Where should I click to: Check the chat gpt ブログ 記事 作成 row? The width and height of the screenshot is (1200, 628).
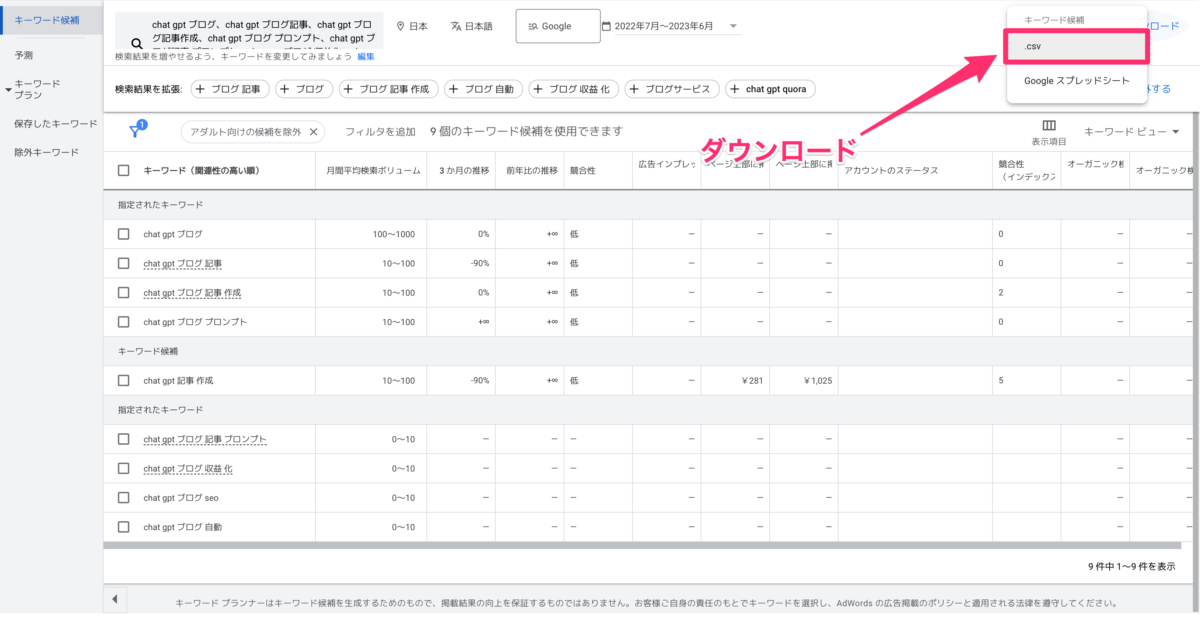click(124, 292)
